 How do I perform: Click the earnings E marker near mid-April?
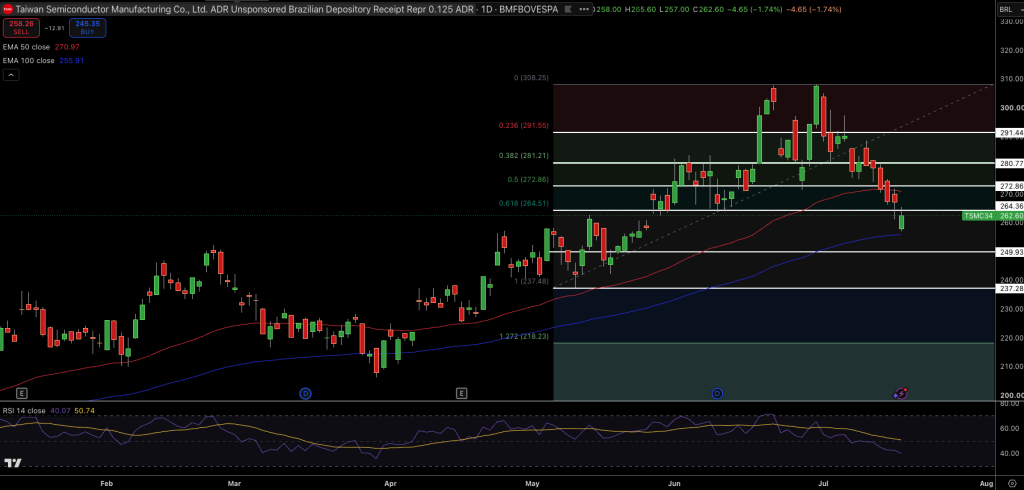coord(461,393)
